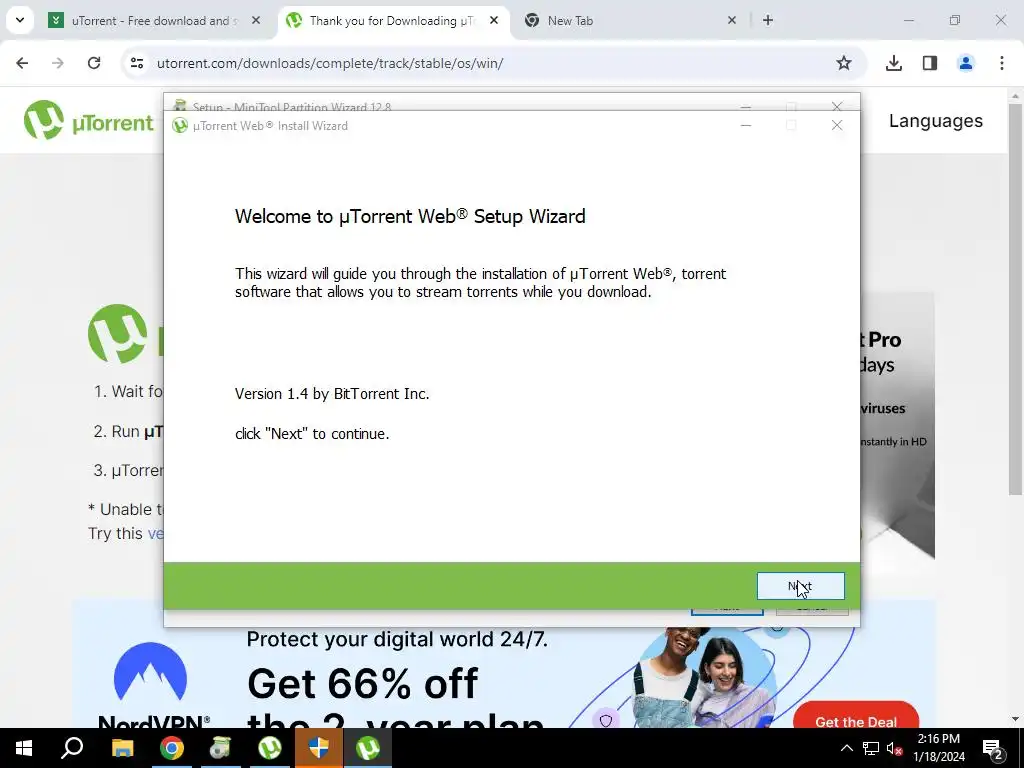The height and width of the screenshot is (768, 1024).
Task: Open Windows Start menu
Action: (24, 748)
